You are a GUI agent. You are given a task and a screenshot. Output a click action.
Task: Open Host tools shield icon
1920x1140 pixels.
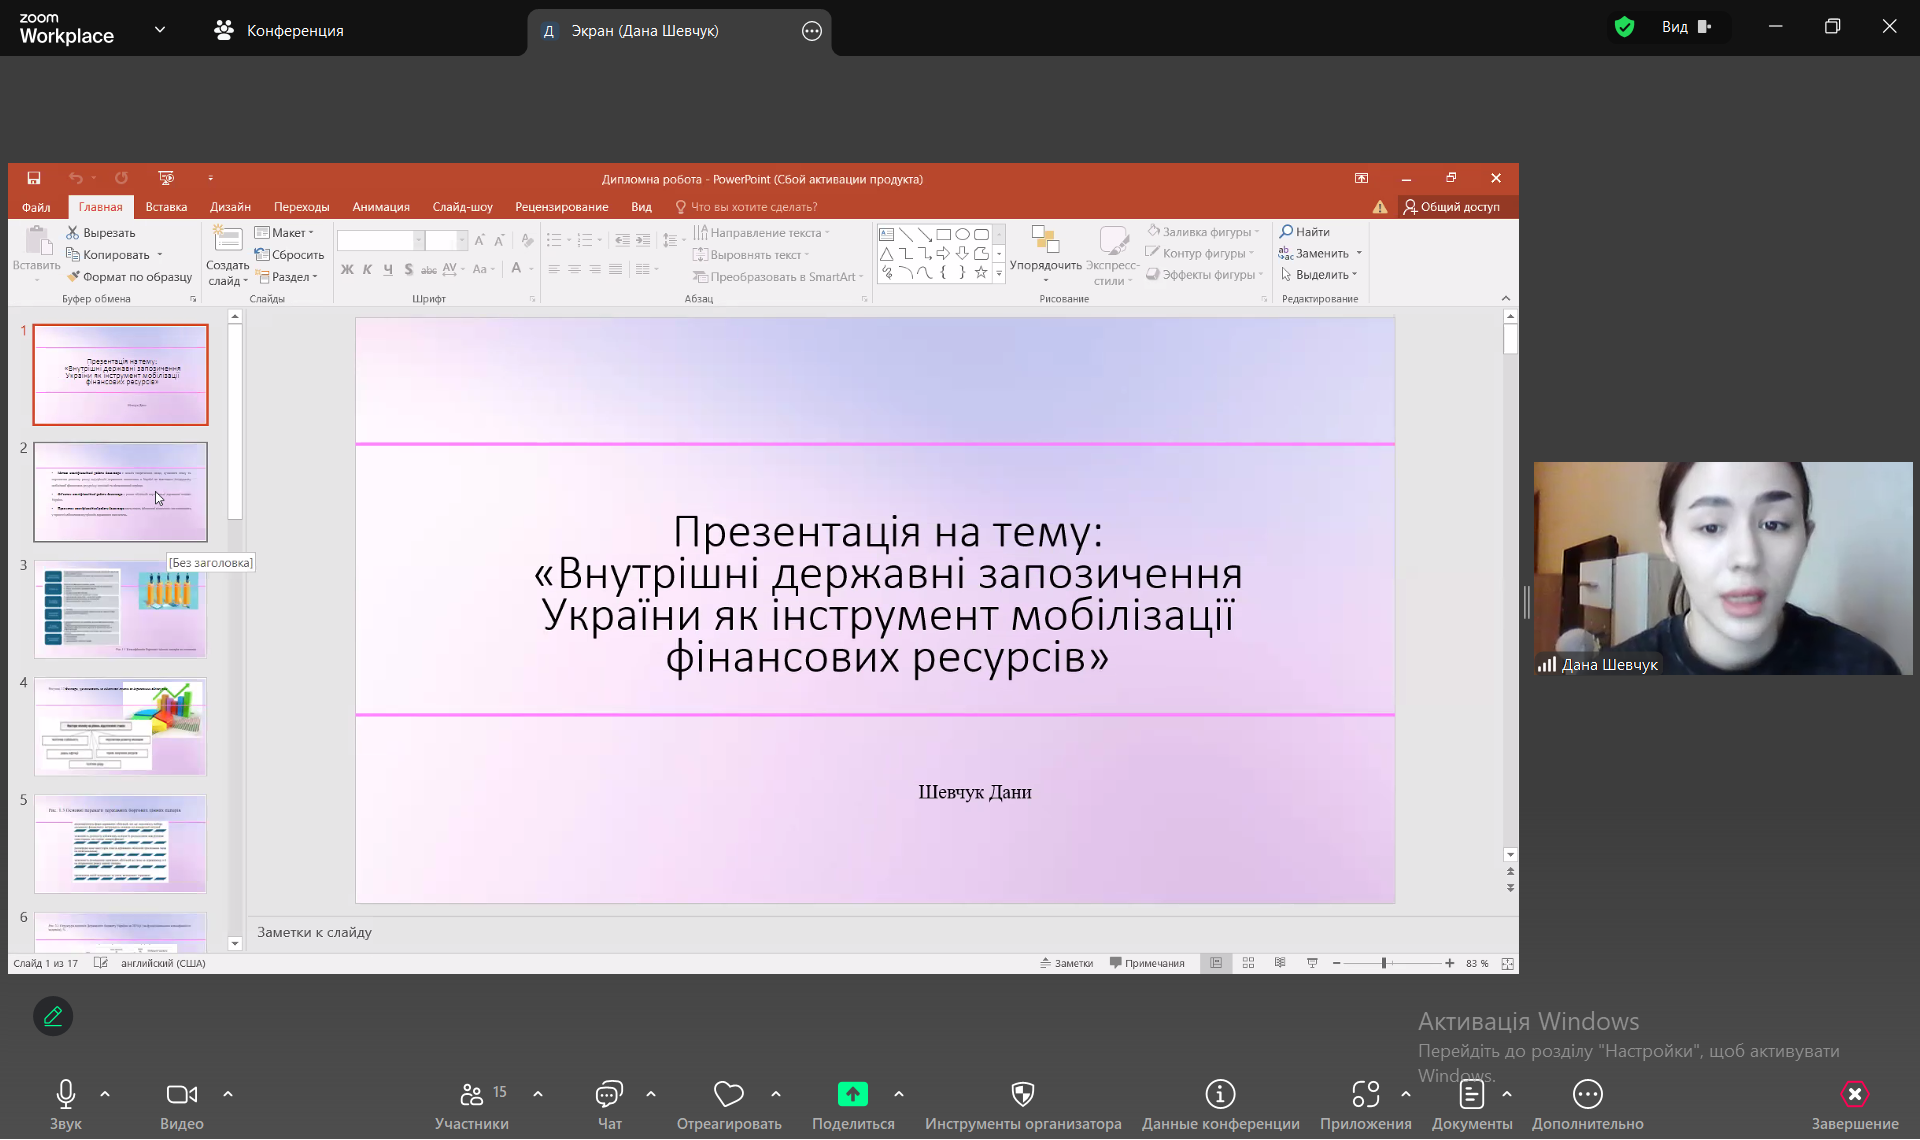(x=1022, y=1095)
